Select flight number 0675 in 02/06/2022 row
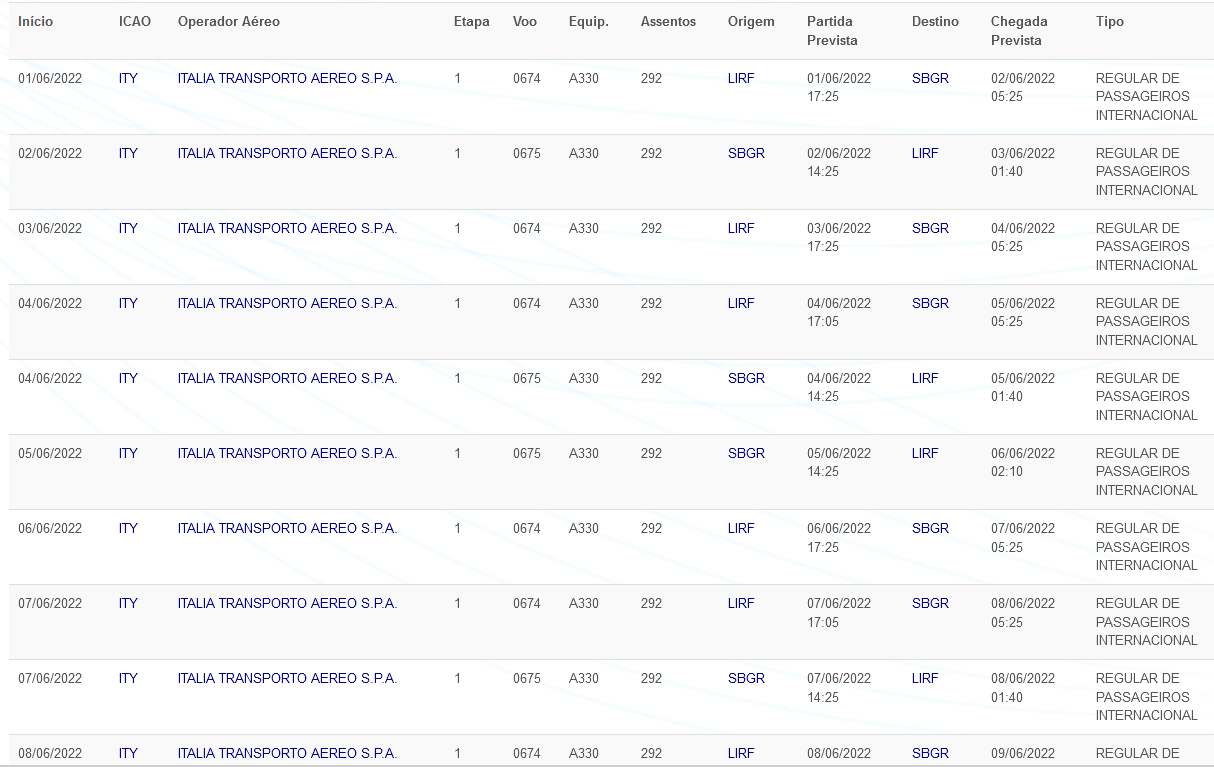Viewport: 1214px width, 767px height. coord(527,153)
